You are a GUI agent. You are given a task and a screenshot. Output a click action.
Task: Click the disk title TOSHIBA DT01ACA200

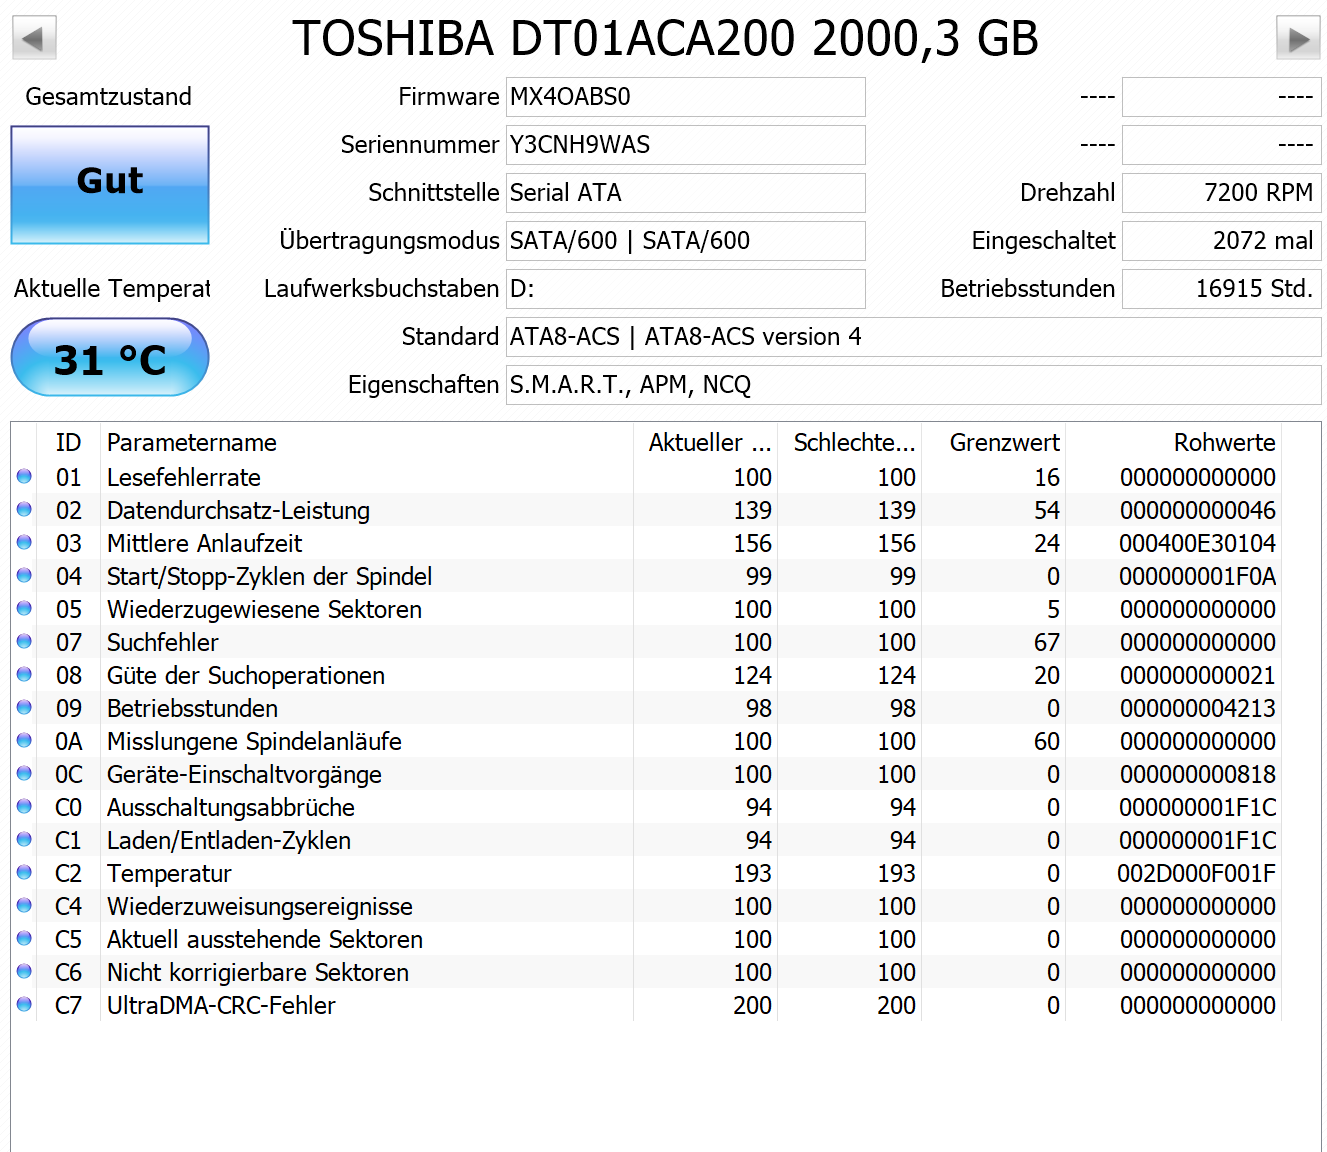pyautogui.click(x=666, y=38)
